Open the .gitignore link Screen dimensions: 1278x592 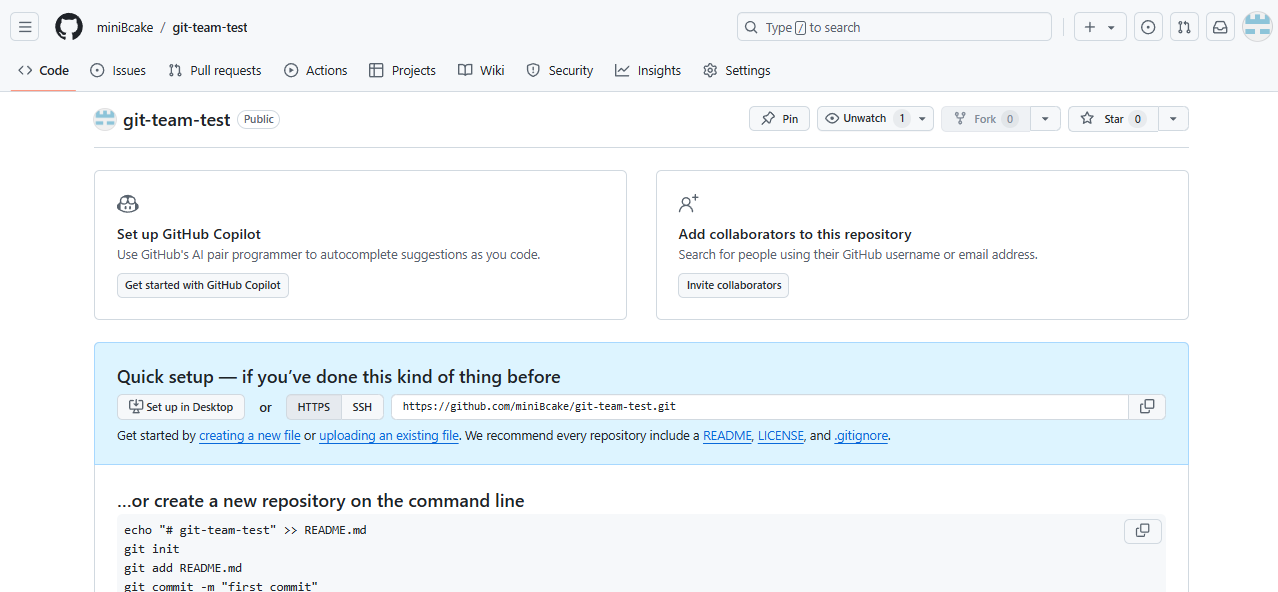[861, 436]
